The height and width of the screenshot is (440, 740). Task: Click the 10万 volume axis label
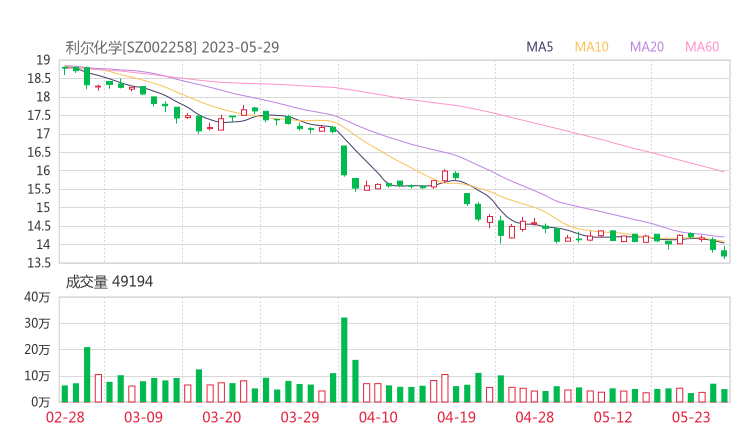tap(37, 376)
